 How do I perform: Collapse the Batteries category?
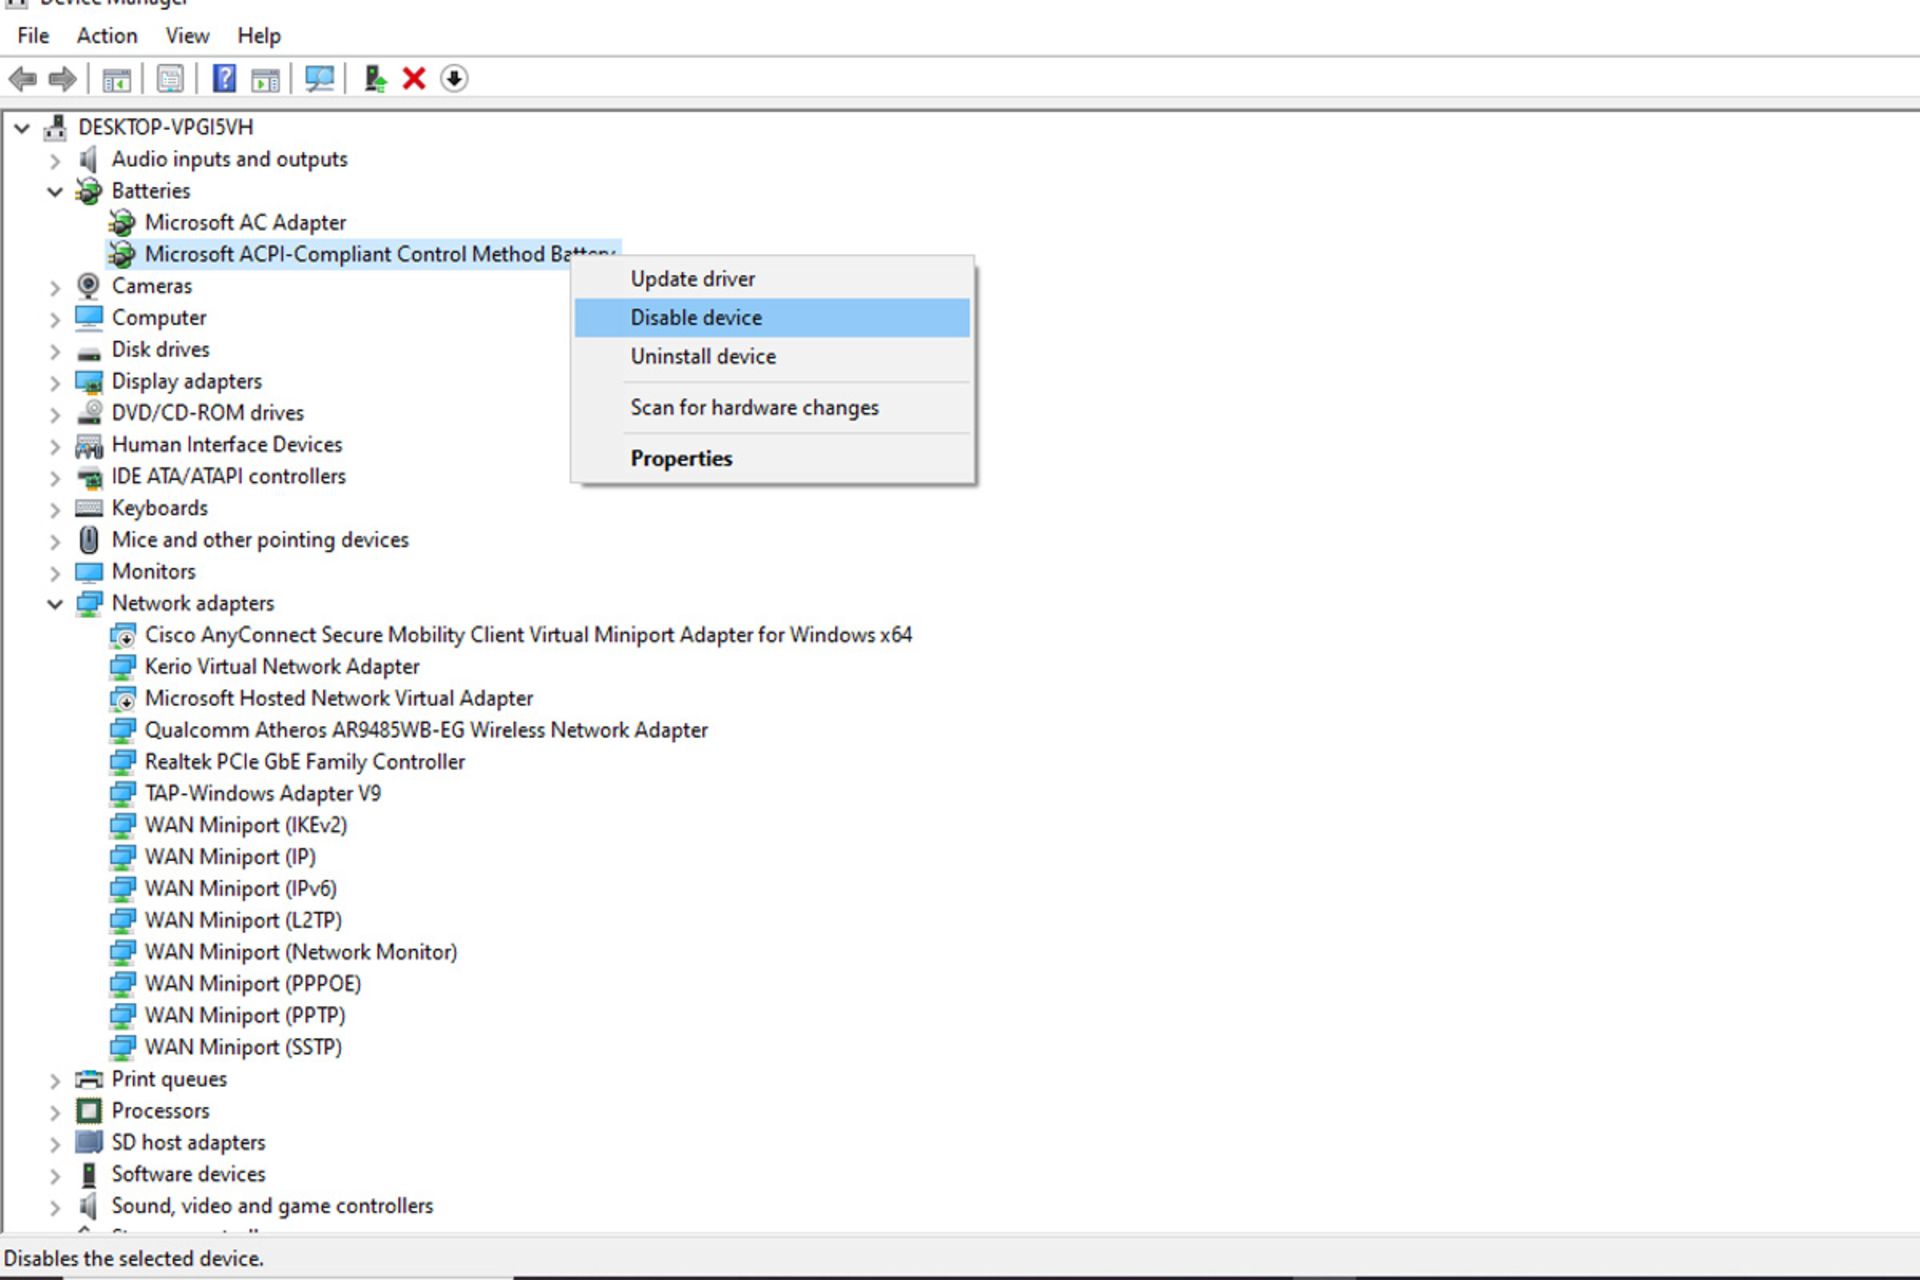55,191
